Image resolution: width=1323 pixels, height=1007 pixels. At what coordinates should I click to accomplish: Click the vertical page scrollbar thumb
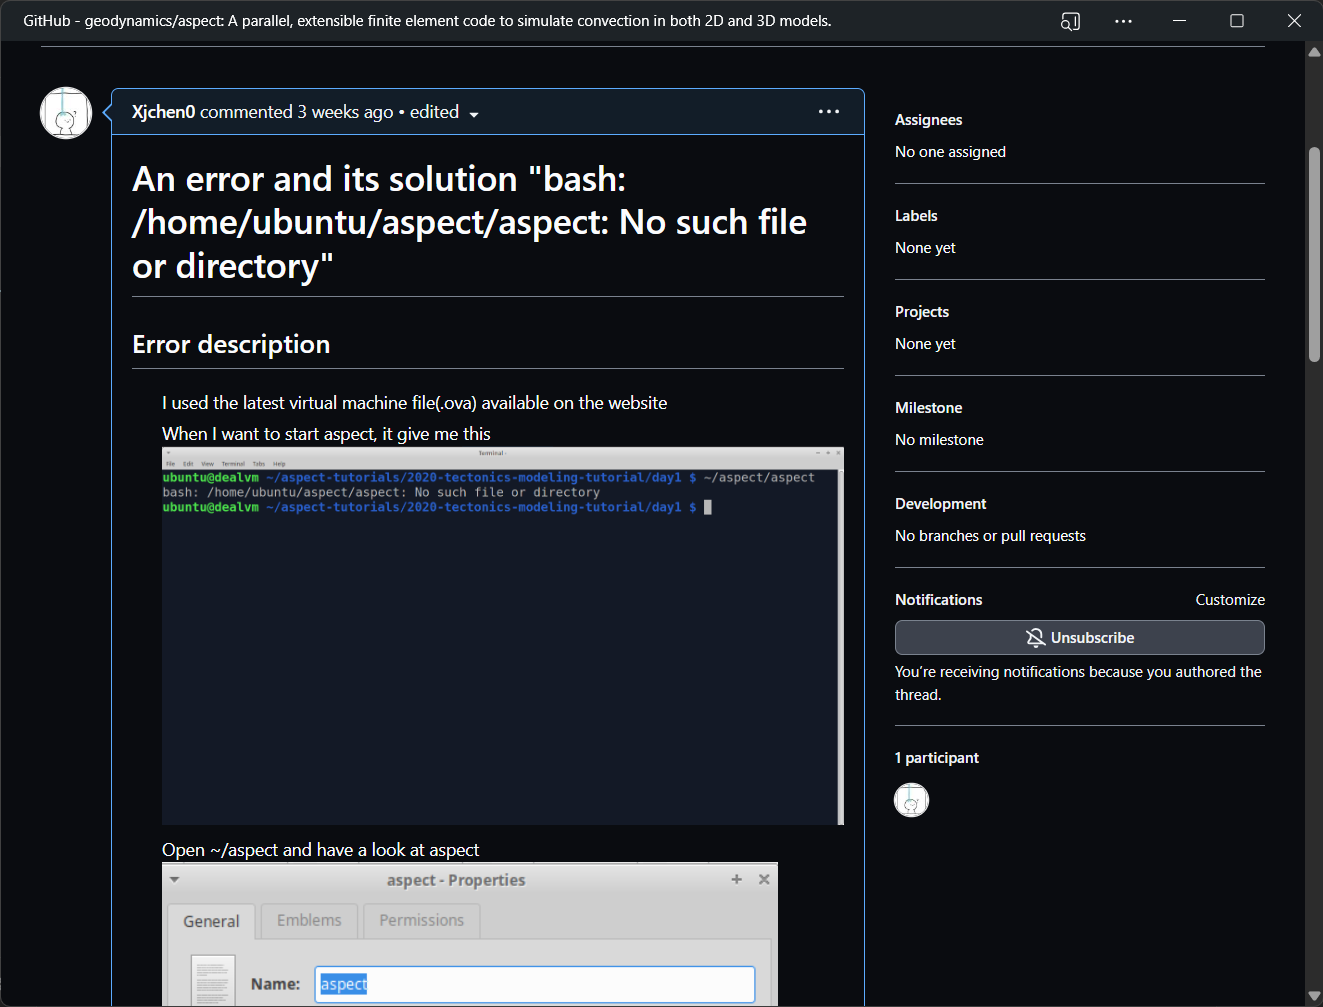coord(1314,255)
